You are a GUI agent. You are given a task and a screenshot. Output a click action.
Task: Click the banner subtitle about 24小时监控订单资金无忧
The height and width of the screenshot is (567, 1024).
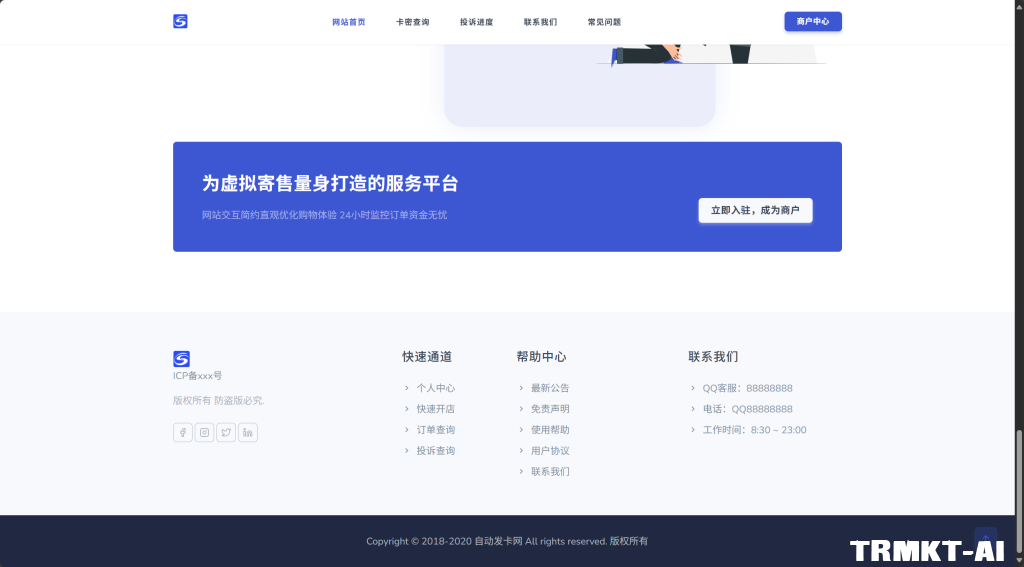click(x=325, y=215)
